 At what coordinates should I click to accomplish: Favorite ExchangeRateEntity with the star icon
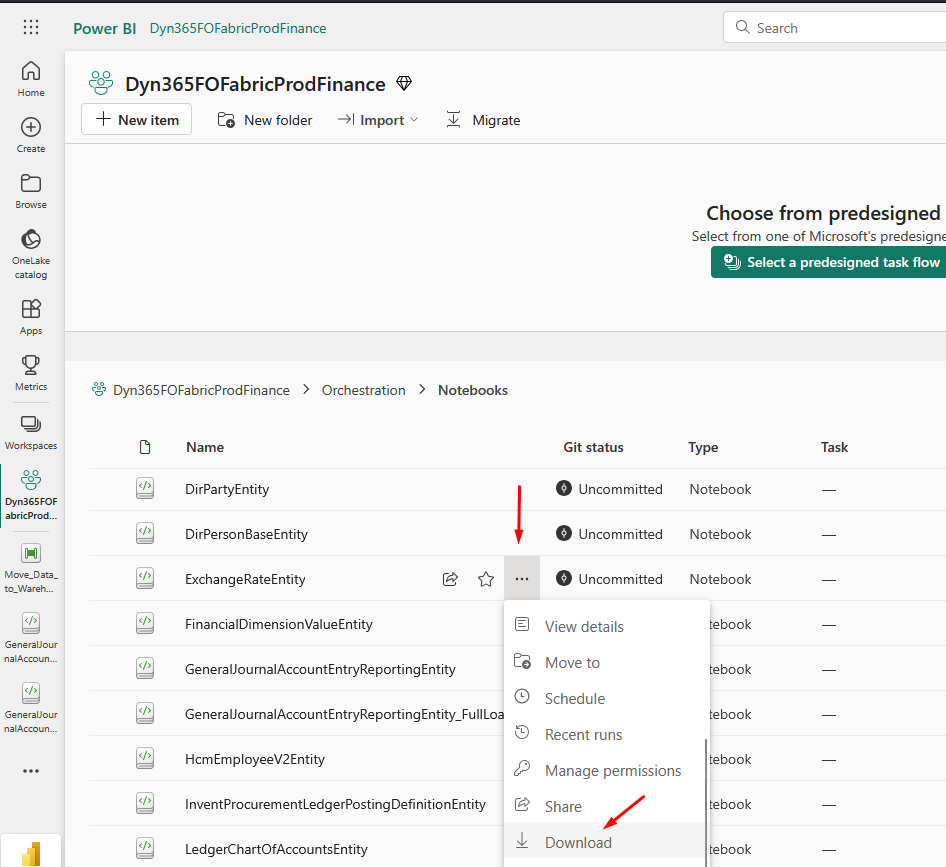click(486, 579)
